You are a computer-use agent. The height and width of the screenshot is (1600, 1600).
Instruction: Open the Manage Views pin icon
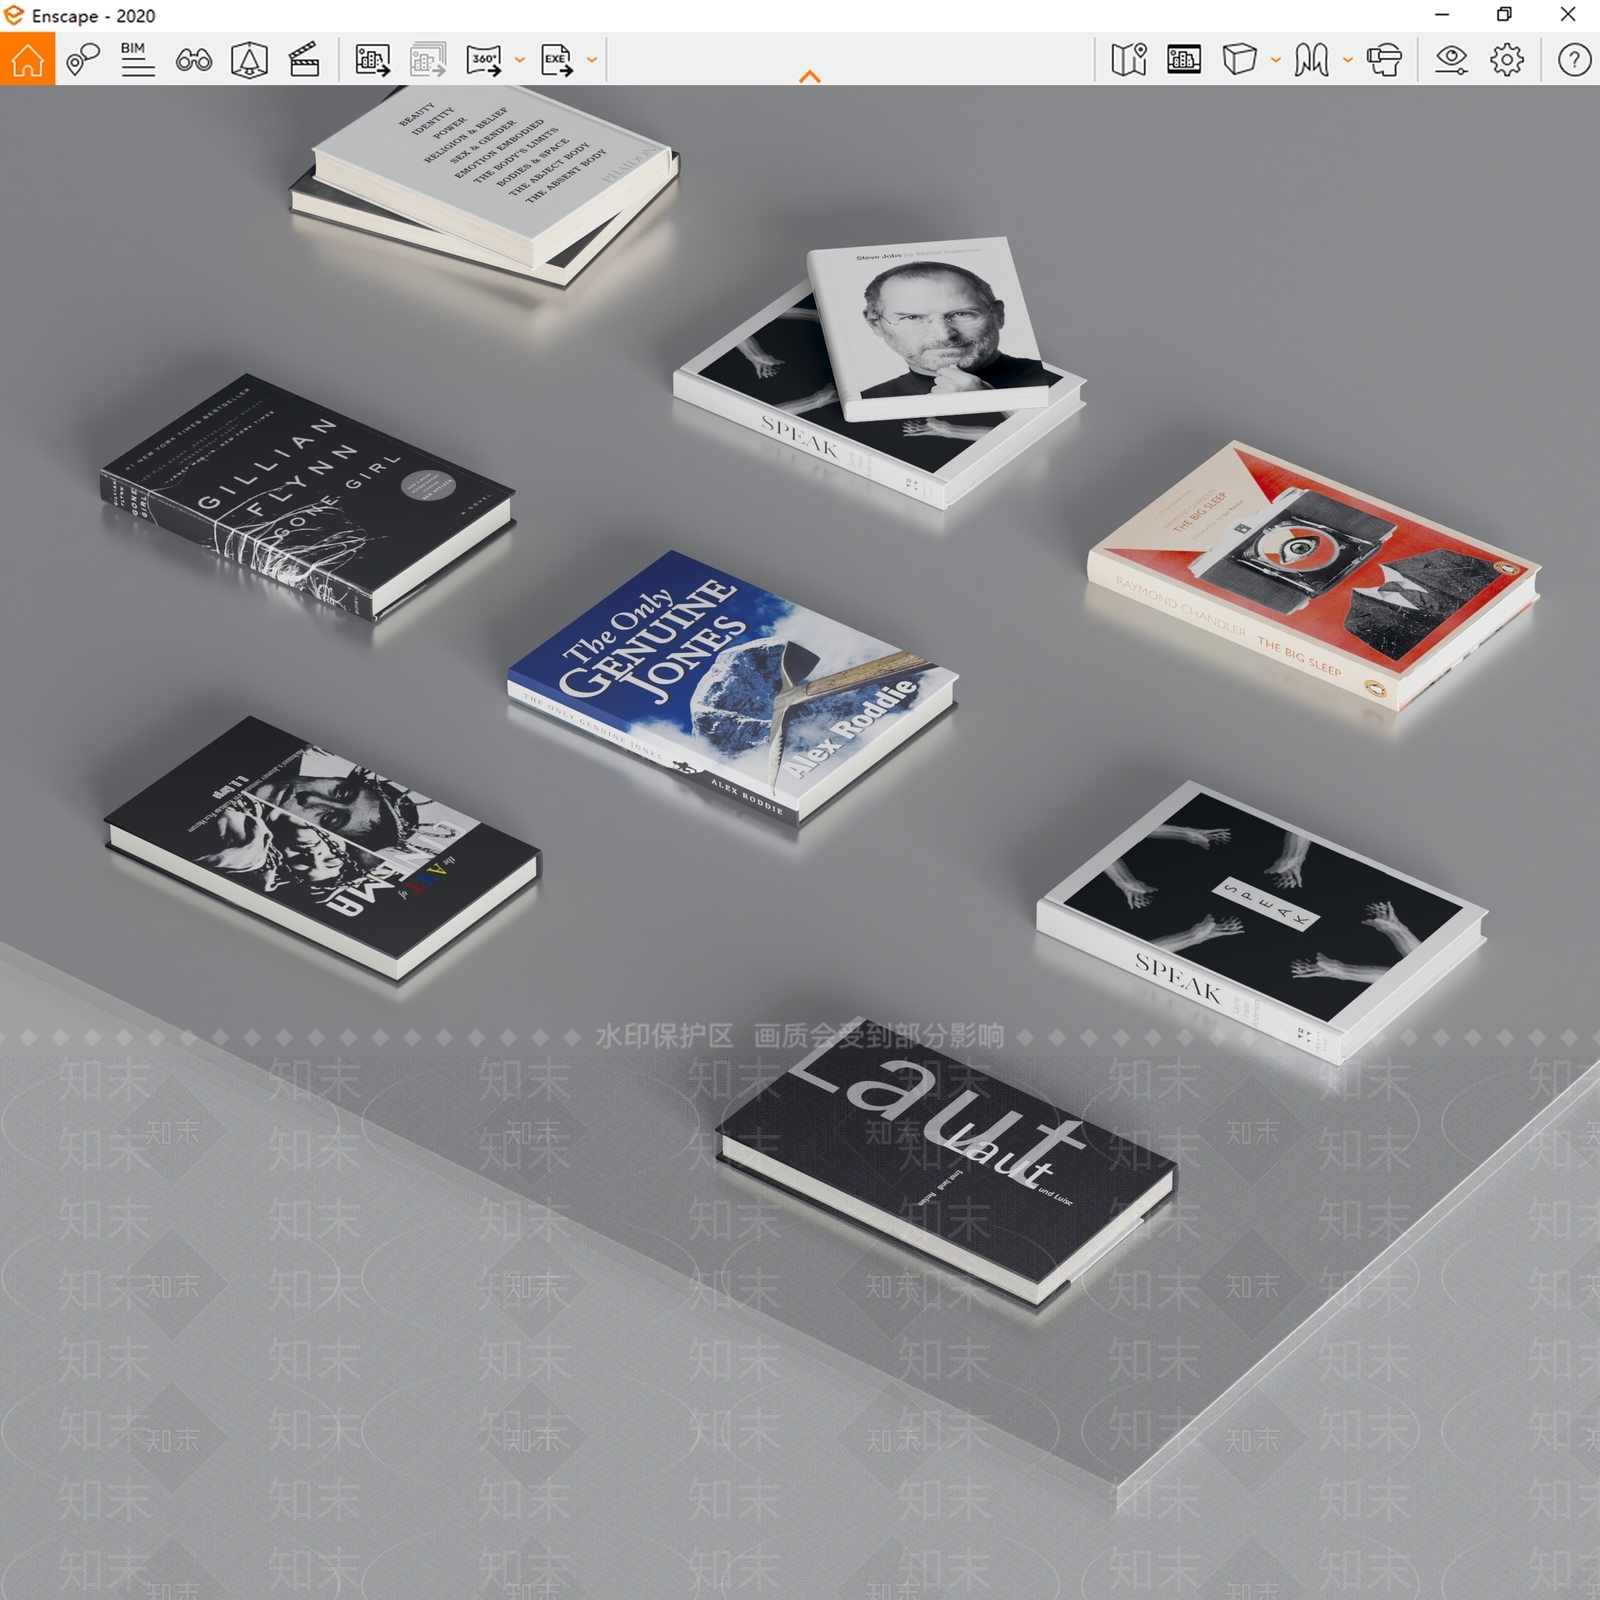click(83, 60)
